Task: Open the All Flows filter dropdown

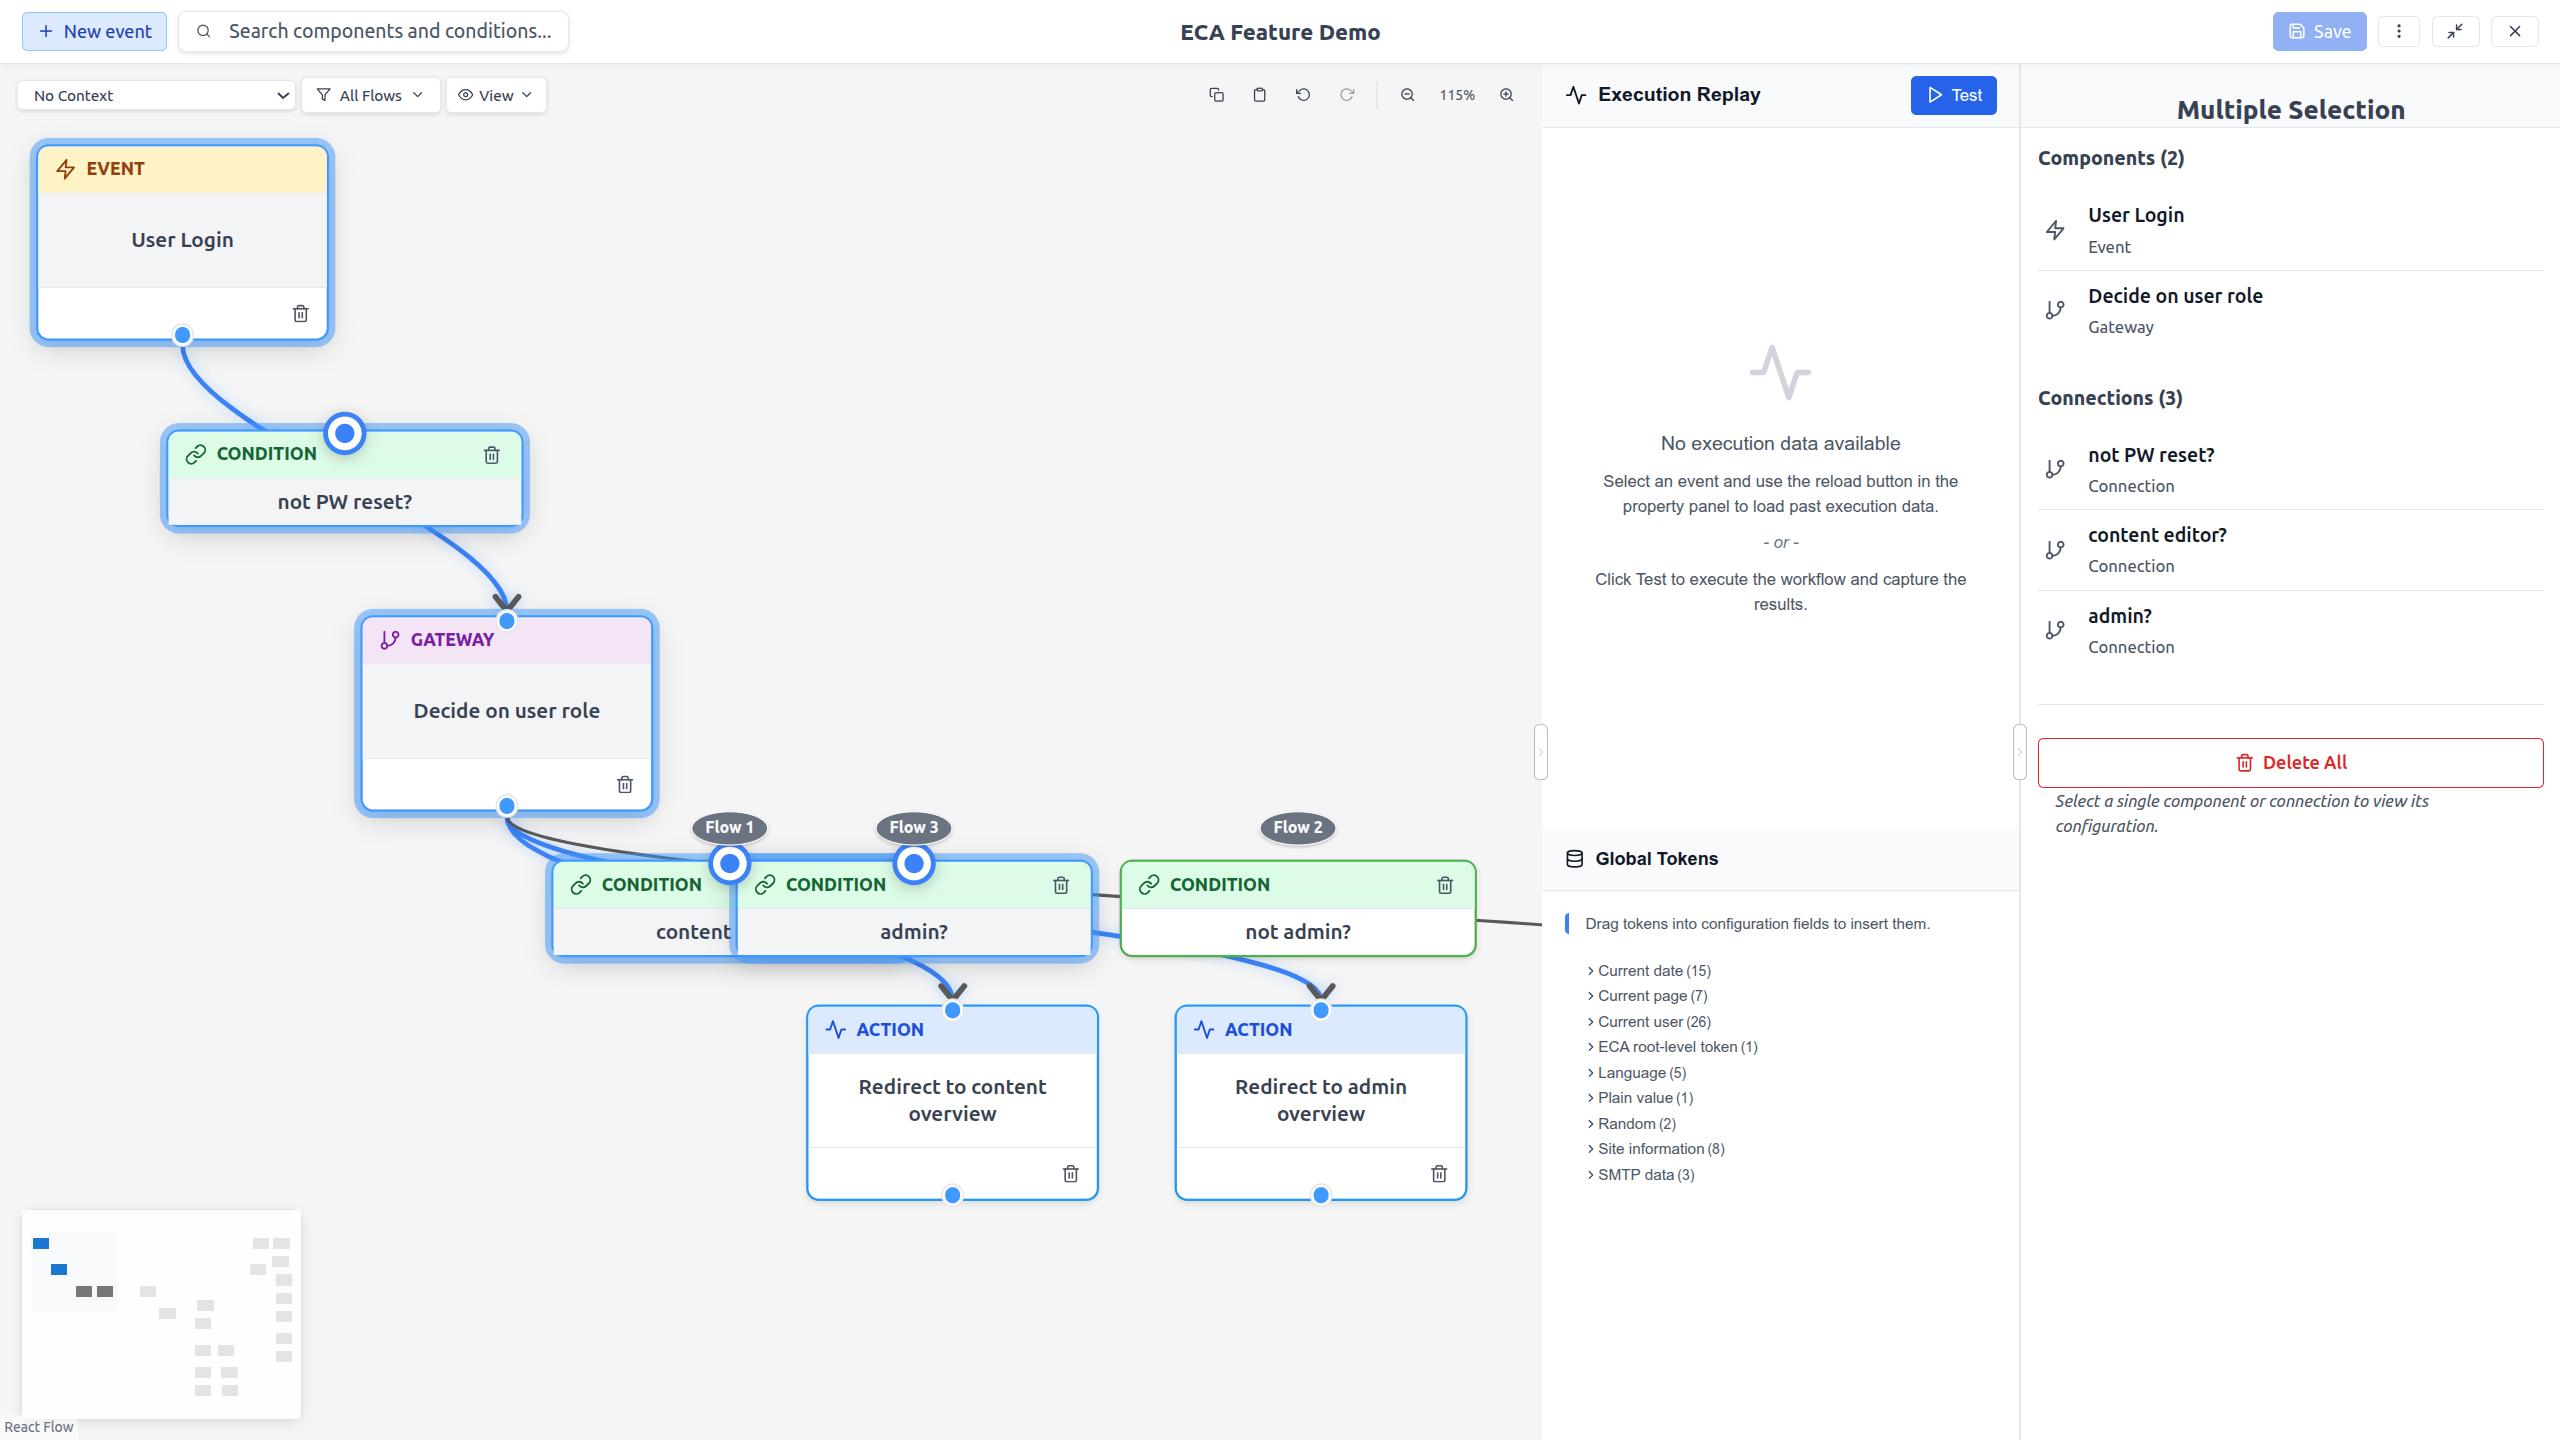Action: [x=370, y=95]
